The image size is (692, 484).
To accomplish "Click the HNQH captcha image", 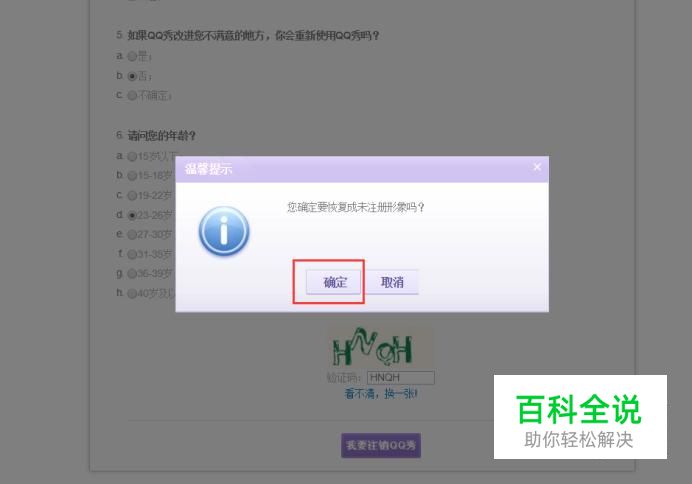I will (380, 347).
